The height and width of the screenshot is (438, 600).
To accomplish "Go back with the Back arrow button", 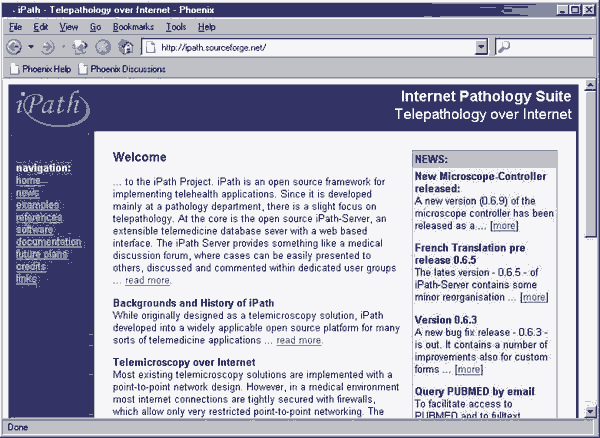I will (14, 47).
